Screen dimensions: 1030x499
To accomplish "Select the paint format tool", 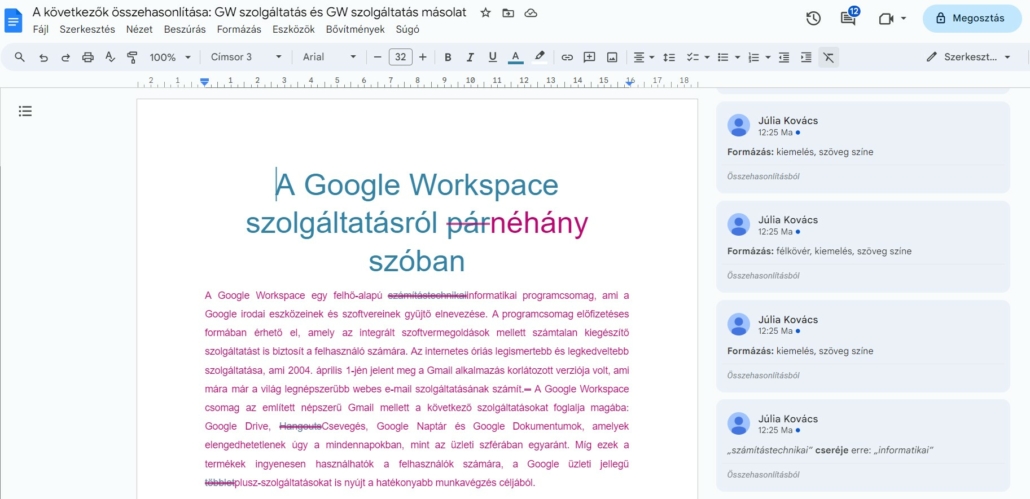I will (x=132, y=57).
